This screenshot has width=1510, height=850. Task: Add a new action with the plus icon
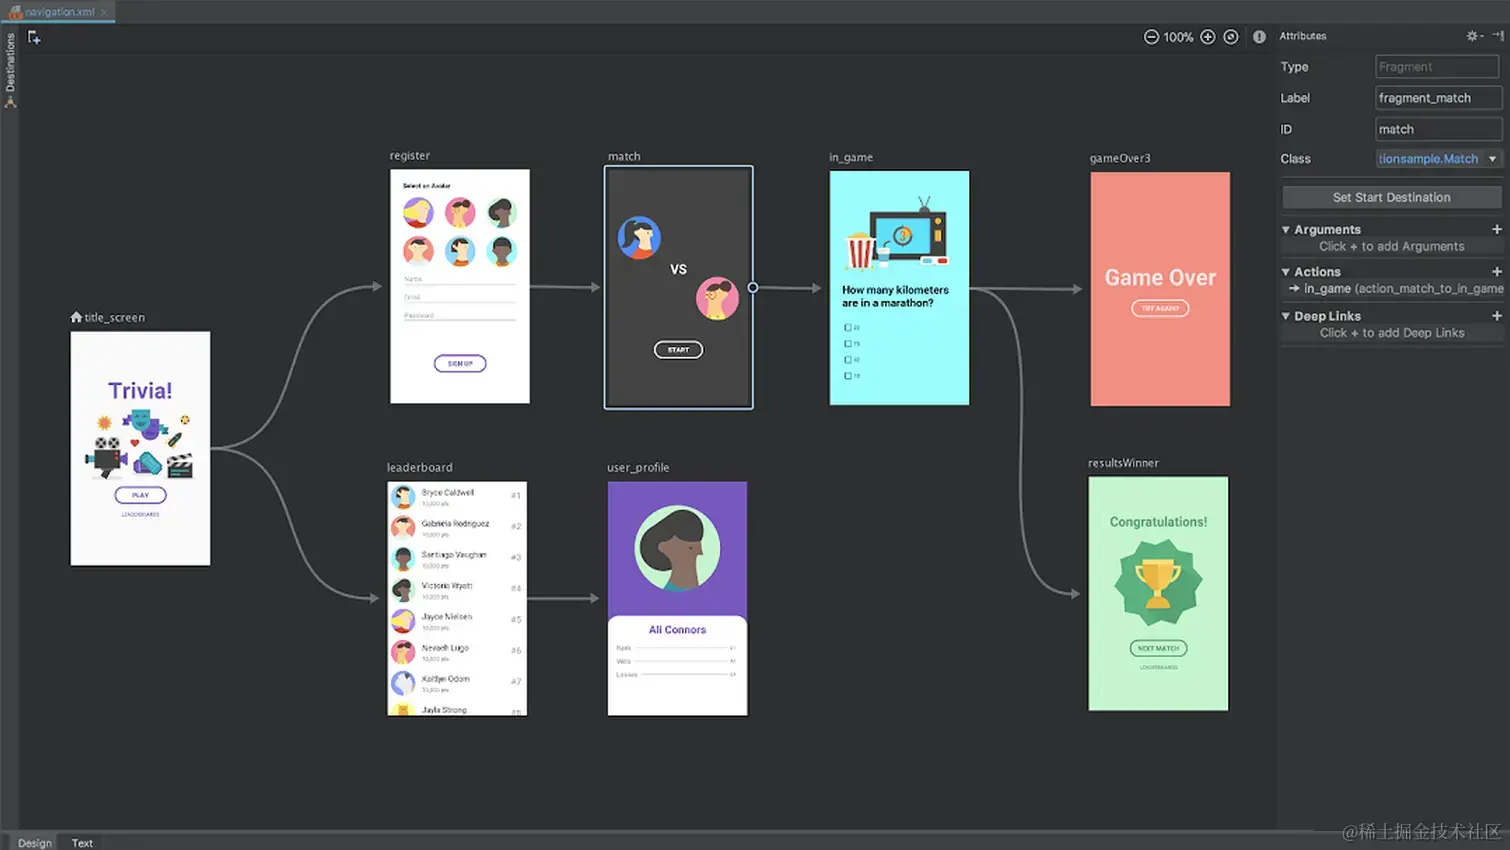coord(1497,272)
